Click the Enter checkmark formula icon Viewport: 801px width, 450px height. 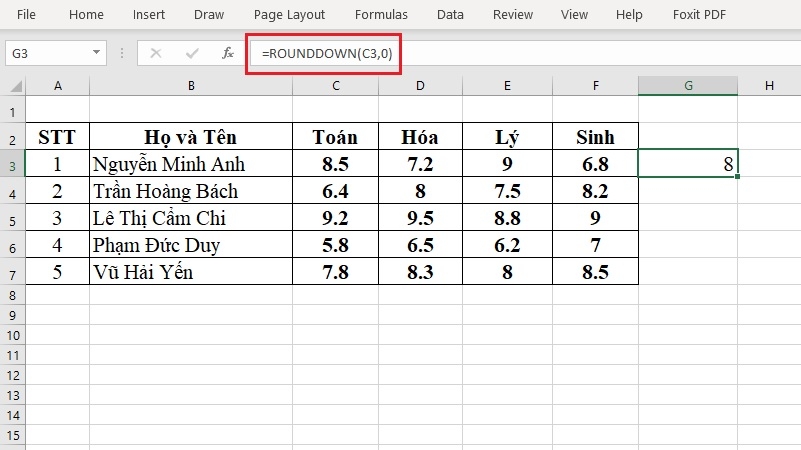click(192, 53)
